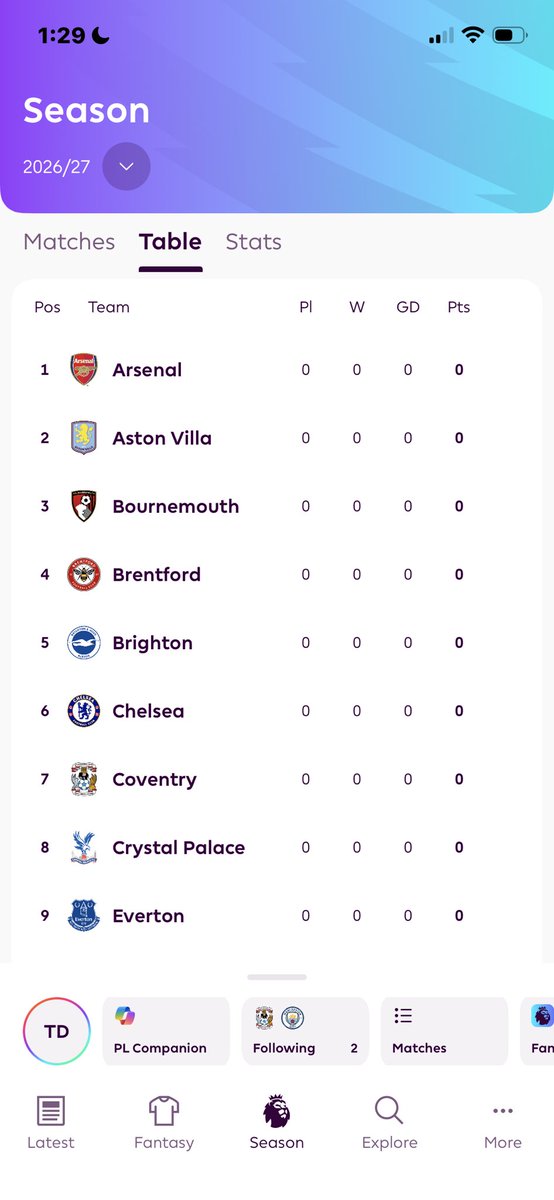This screenshot has width=554, height=1200.
Task: Open the Following clubs shortcut
Action: pyautogui.click(x=305, y=1031)
